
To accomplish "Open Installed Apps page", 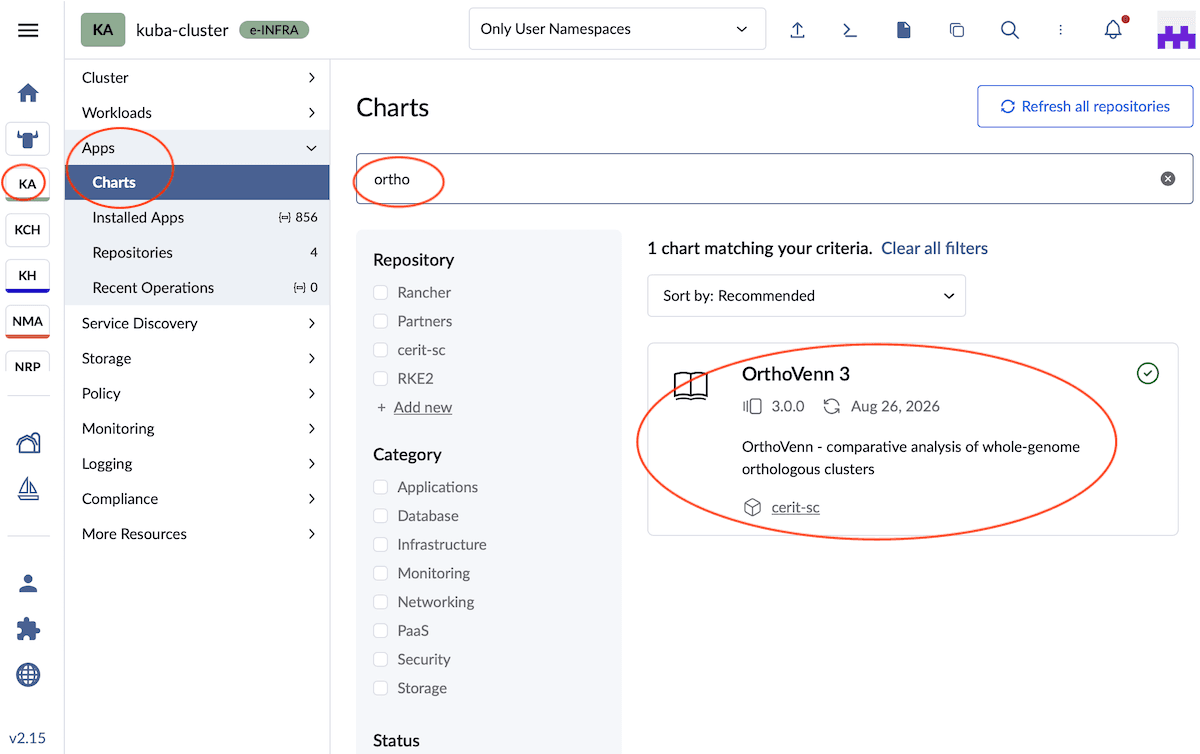I will 197,217.
